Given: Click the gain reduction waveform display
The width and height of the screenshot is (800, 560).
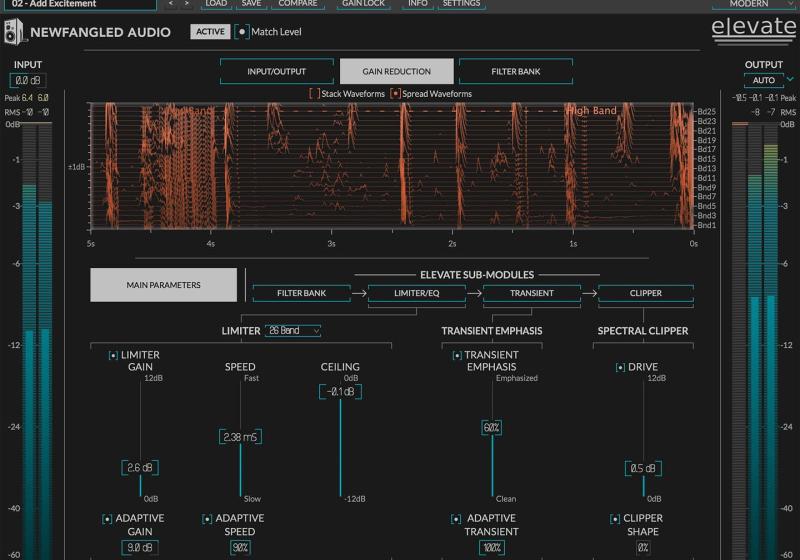Looking at the screenshot, I should 392,165.
